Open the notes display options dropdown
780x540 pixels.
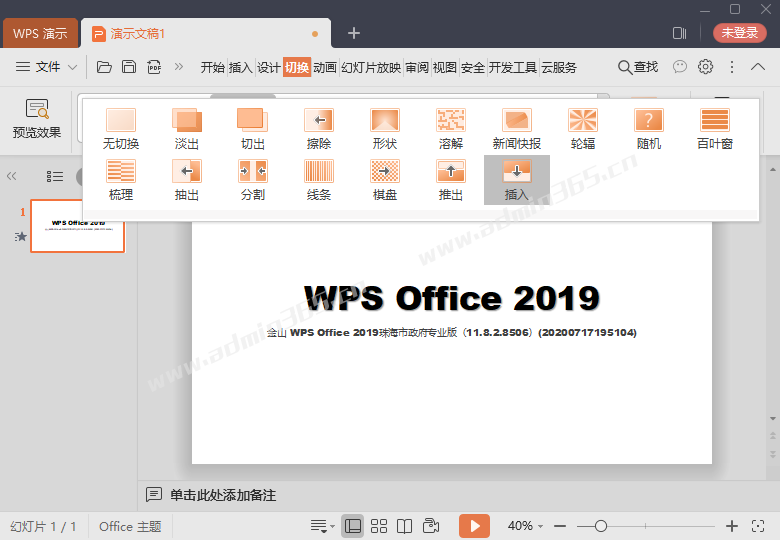click(322, 526)
